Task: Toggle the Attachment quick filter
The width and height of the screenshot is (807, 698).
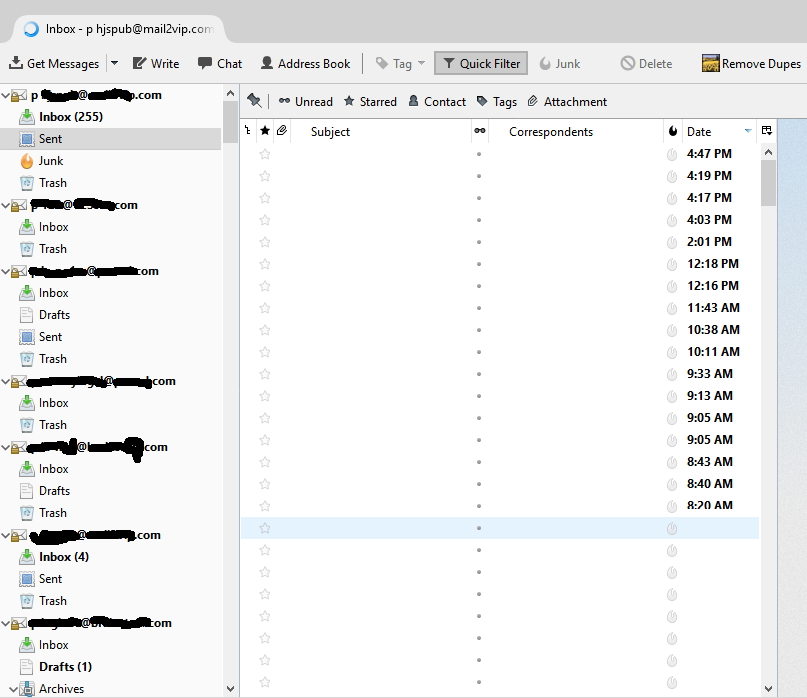Action: click(567, 101)
